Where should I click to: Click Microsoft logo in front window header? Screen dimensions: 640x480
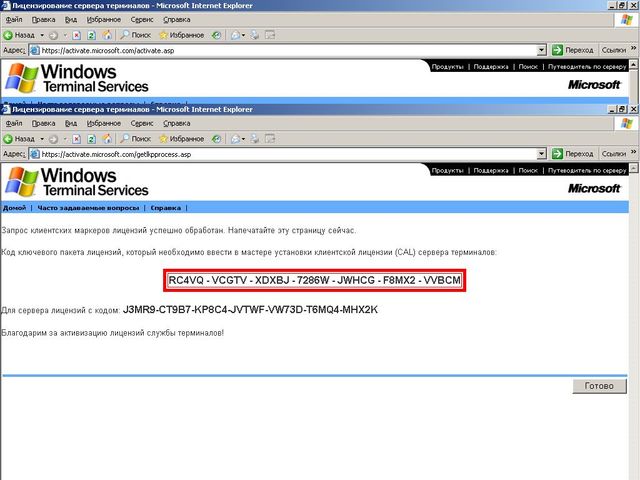[x=594, y=188]
